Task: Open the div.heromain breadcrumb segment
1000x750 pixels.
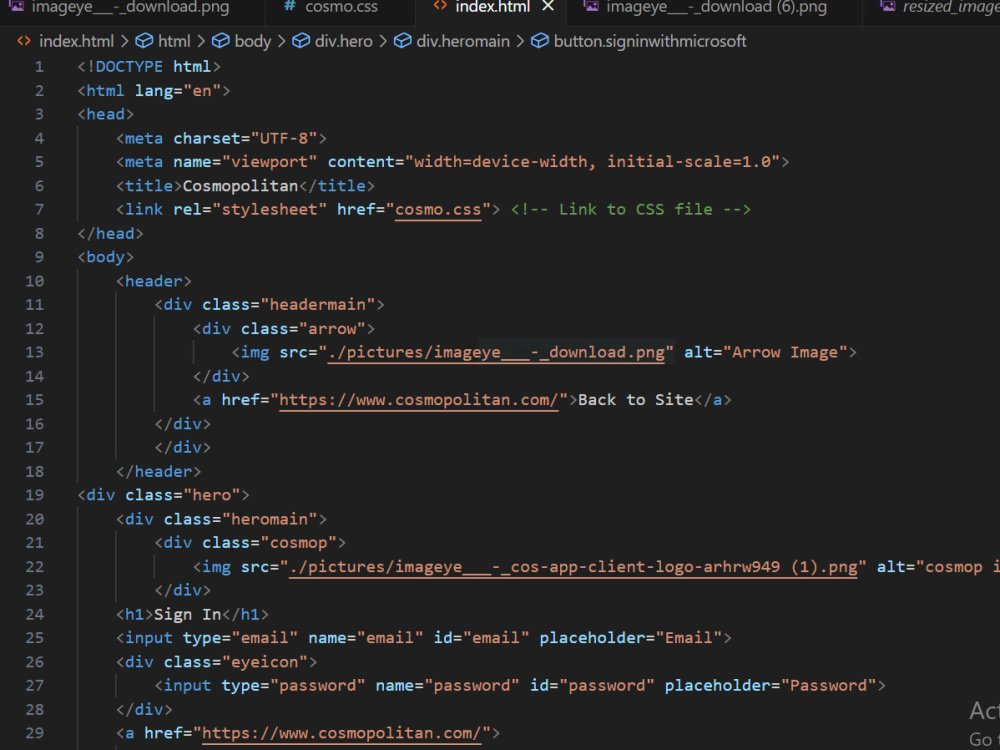Action: pos(463,41)
